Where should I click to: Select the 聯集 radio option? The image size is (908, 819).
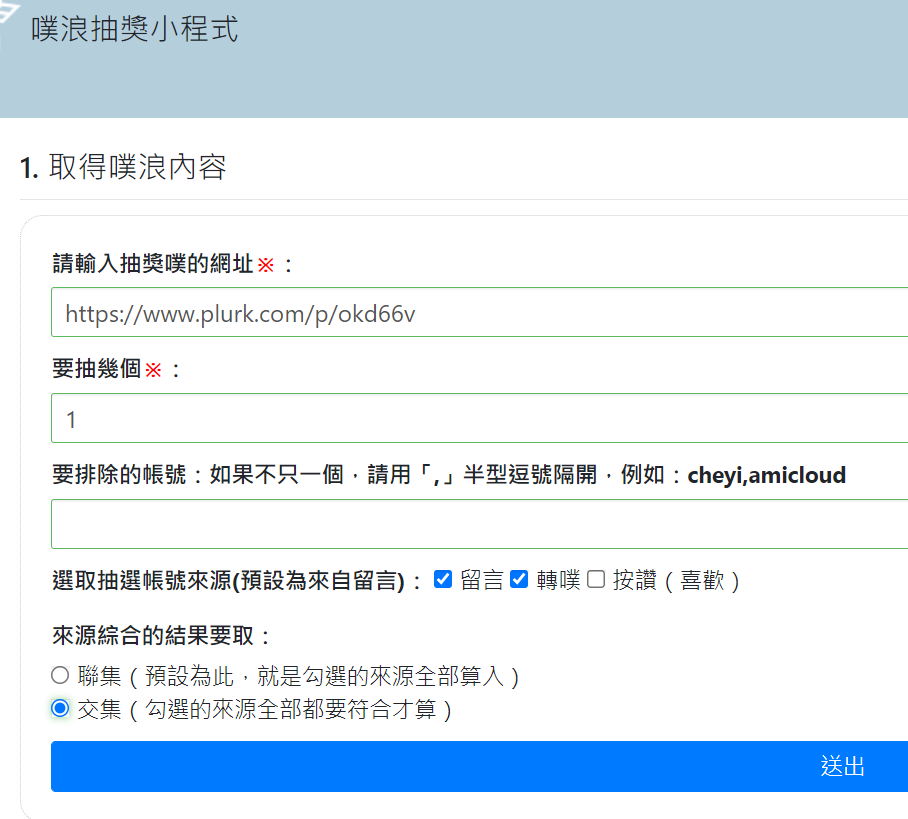(x=60, y=675)
